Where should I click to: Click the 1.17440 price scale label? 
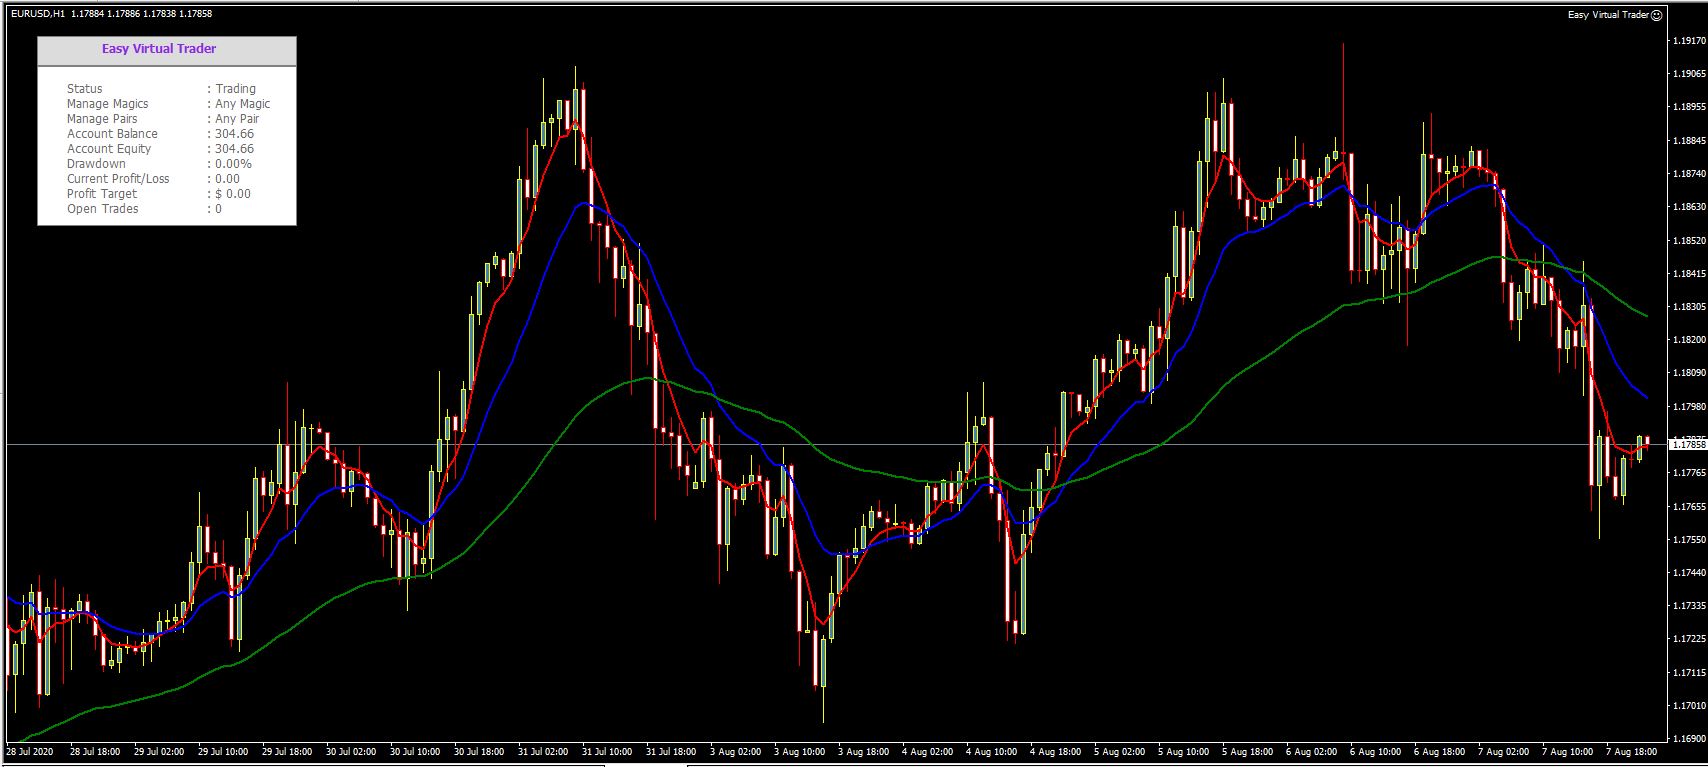point(1688,573)
